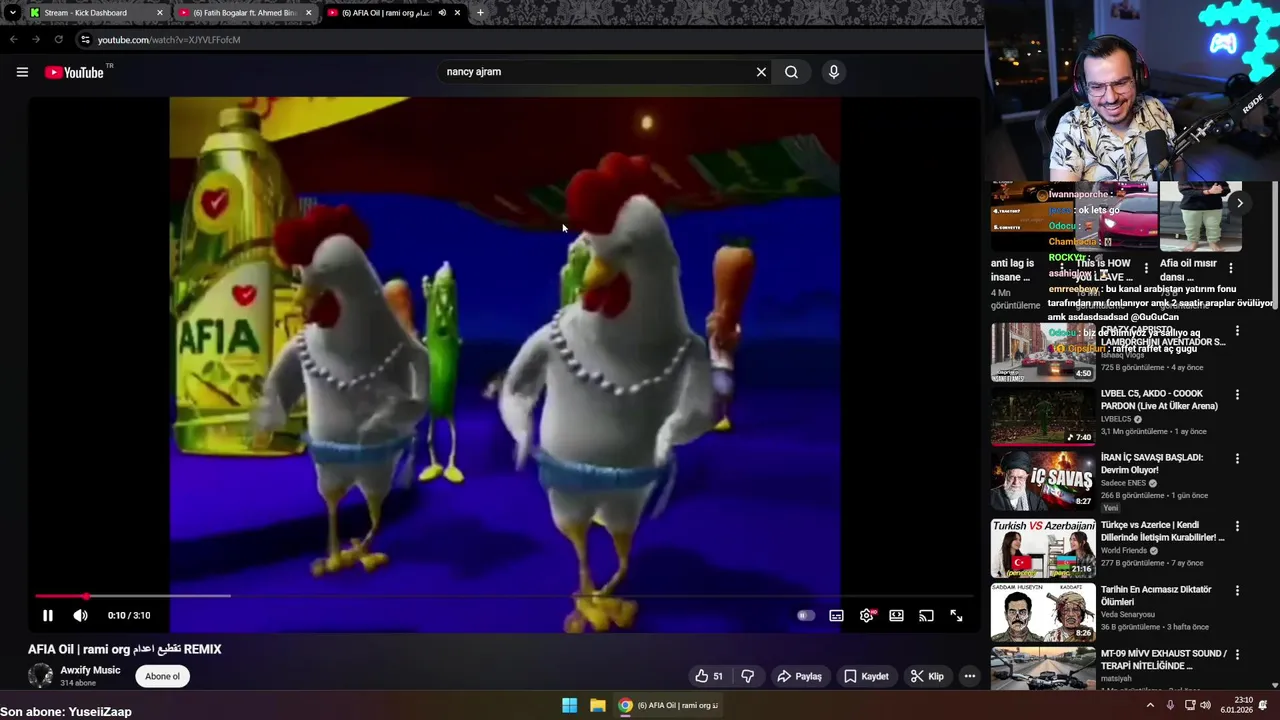Enter full screen mode
The width and height of the screenshot is (1280, 720).
tap(957, 616)
